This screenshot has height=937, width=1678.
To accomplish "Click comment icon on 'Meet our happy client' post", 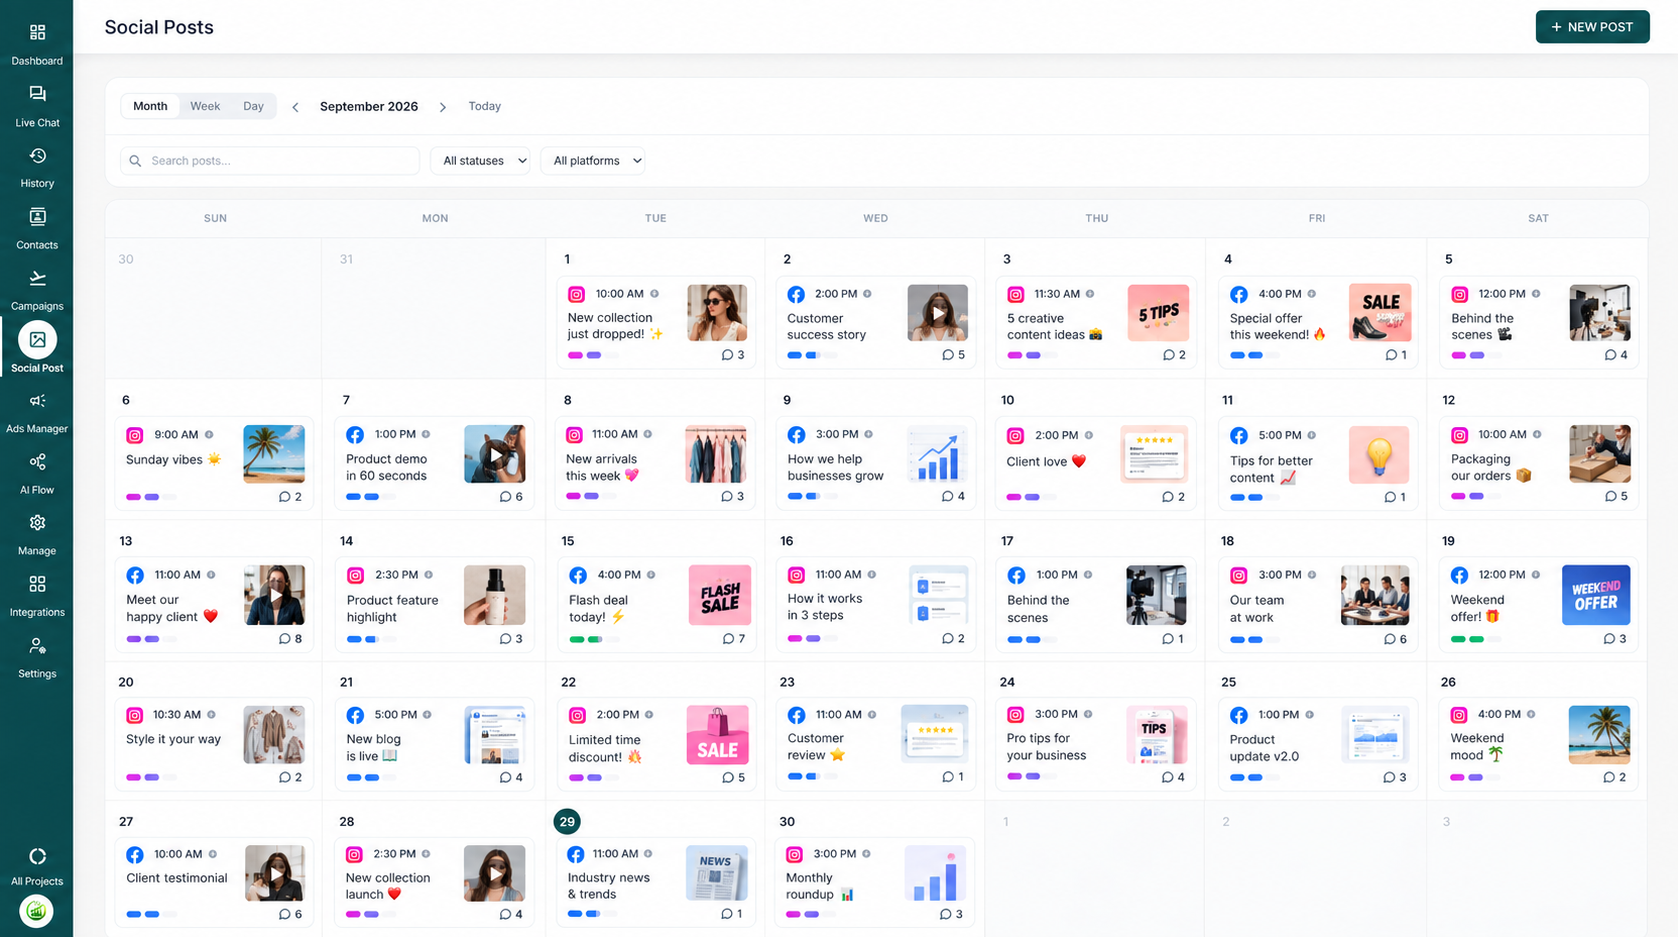I will 285,639.
